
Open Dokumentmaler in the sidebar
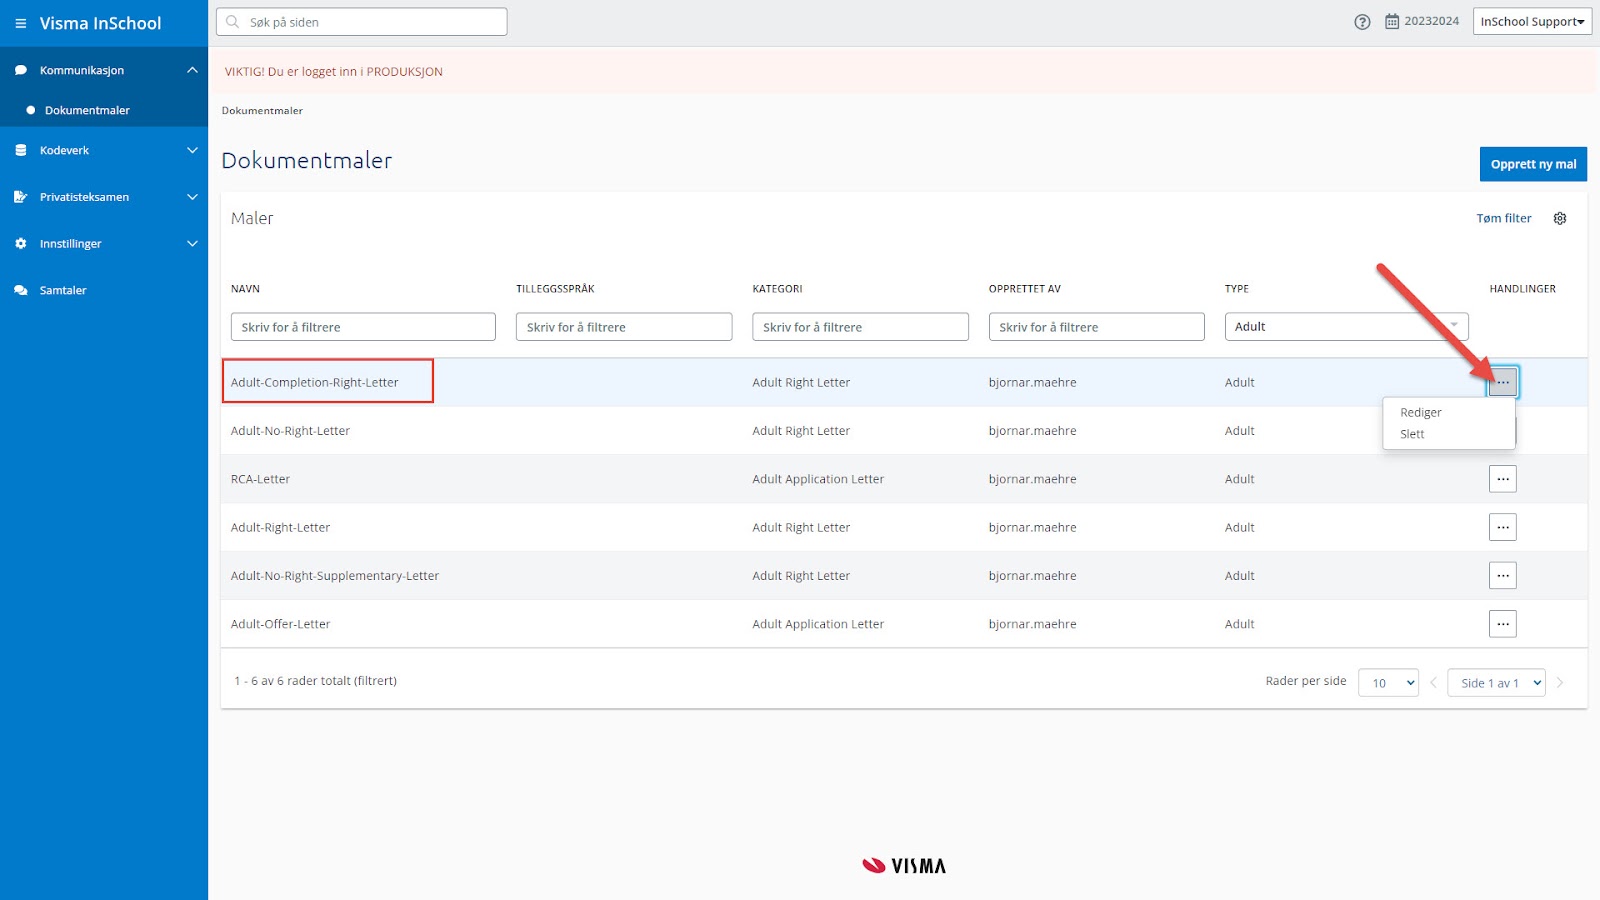(x=87, y=110)
